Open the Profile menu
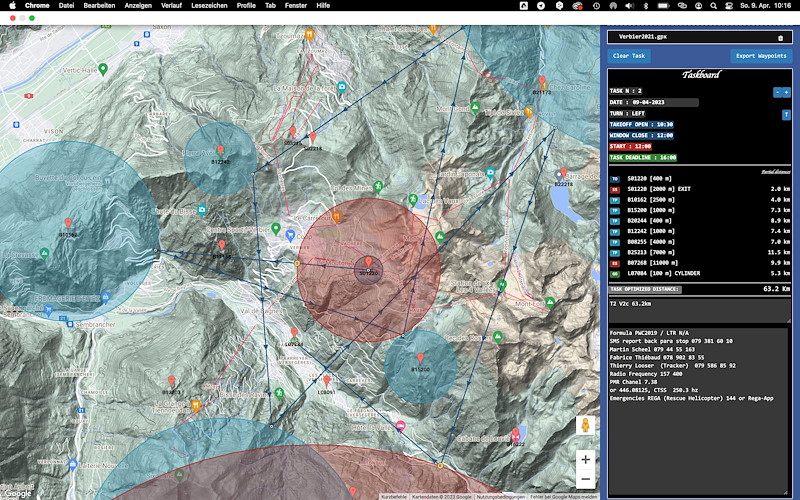Screen dimensions: 800x500 [246, 6]
